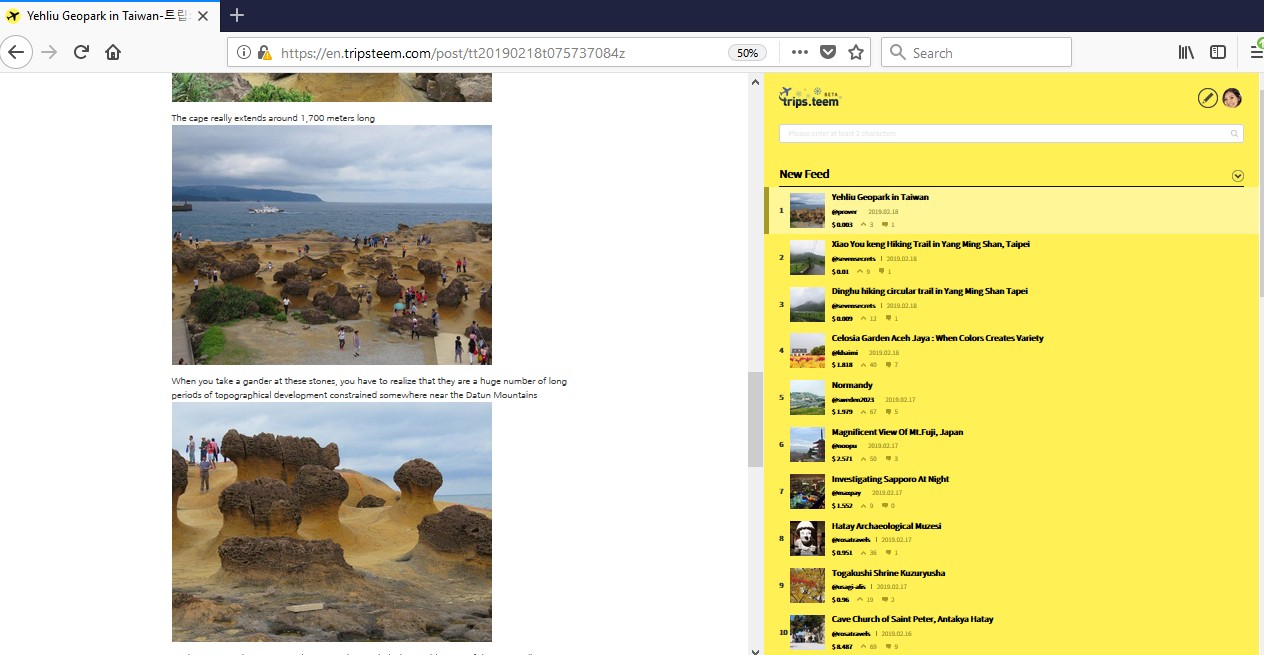This screenshot has height=655, width=1264.
Task: Close the Yehliu Geopark tab
Action: pos(204,16)
